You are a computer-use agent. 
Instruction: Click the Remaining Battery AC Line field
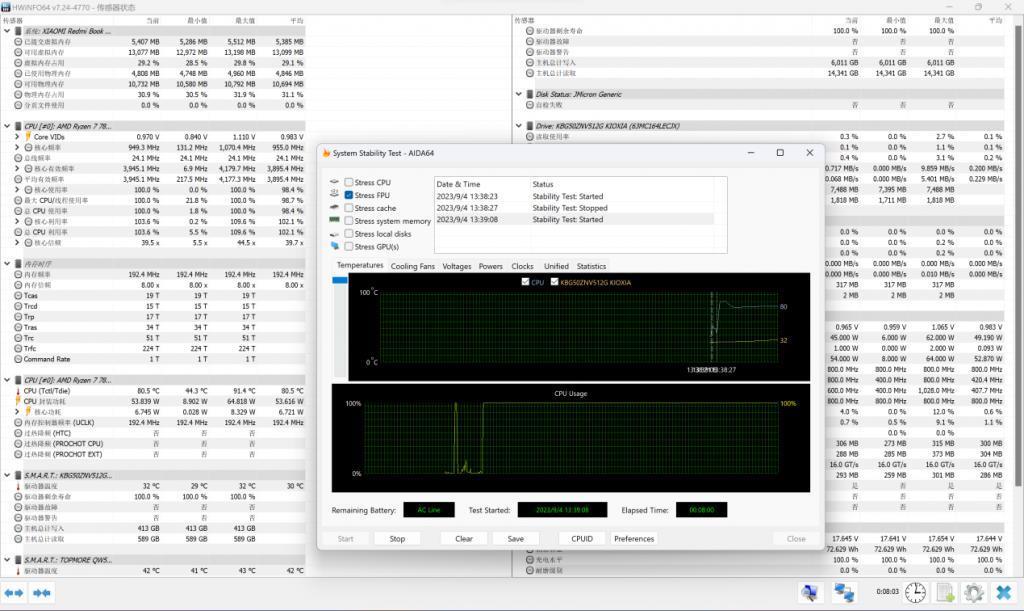429,510
